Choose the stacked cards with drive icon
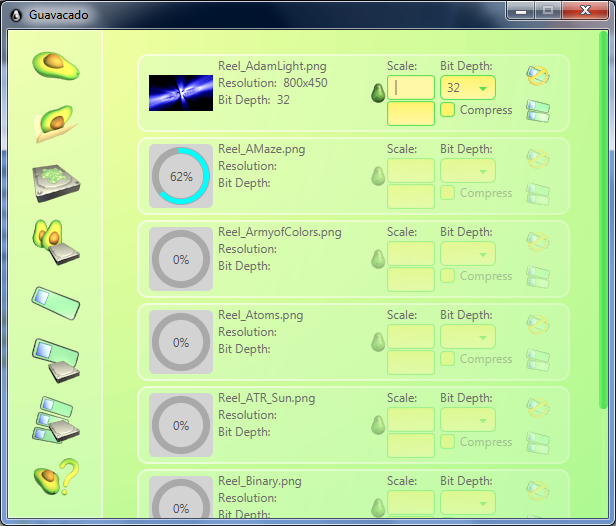 coord(56,420)
